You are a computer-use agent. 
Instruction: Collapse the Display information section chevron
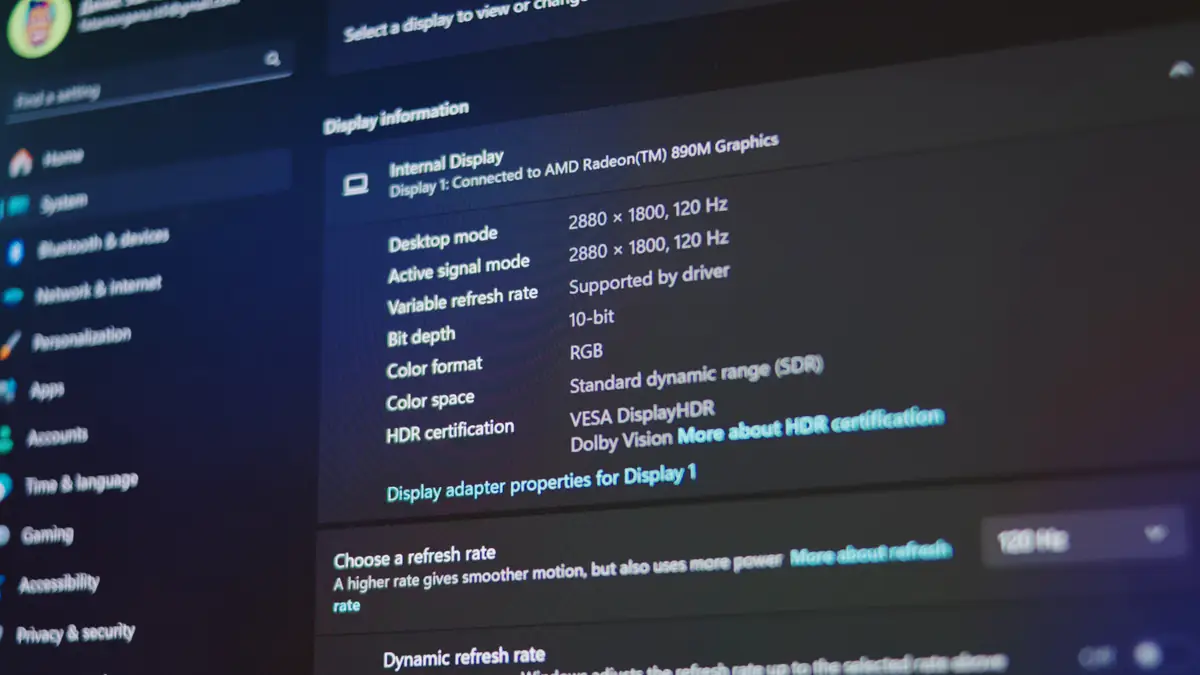1180,69
